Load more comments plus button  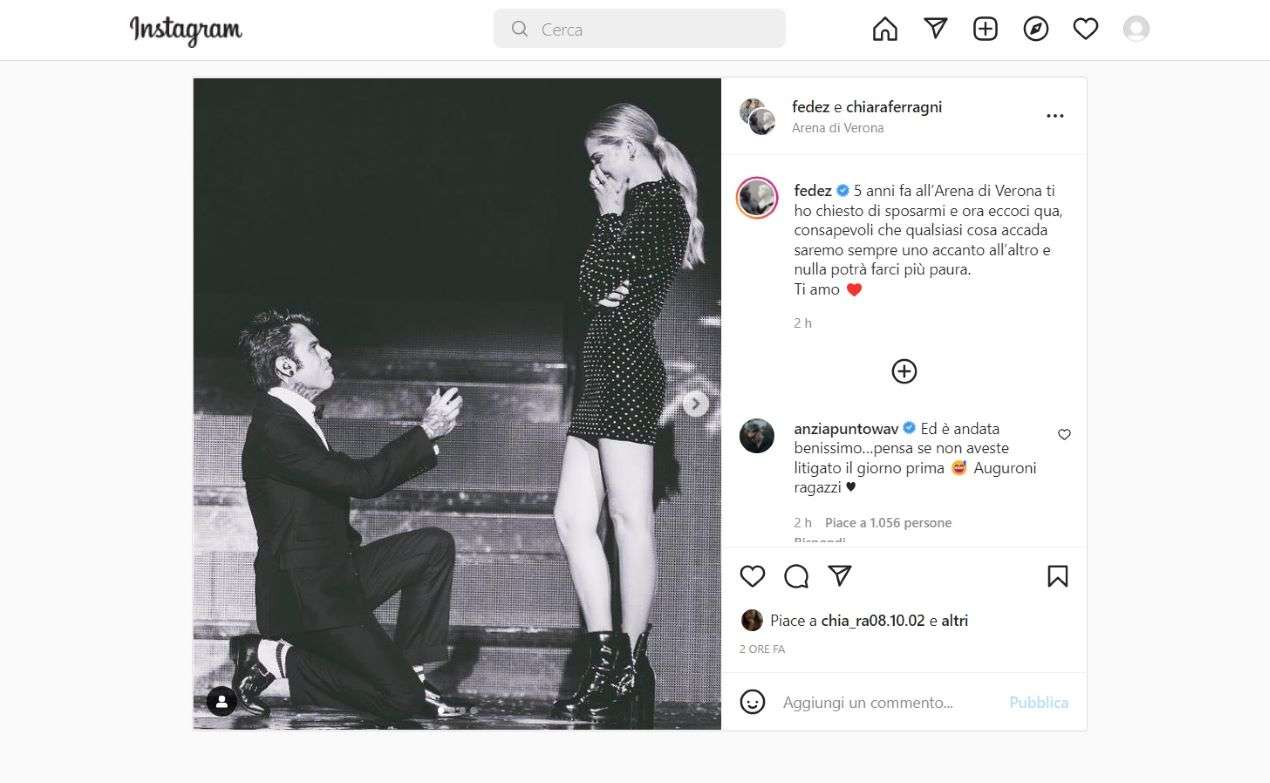(904, 371)
